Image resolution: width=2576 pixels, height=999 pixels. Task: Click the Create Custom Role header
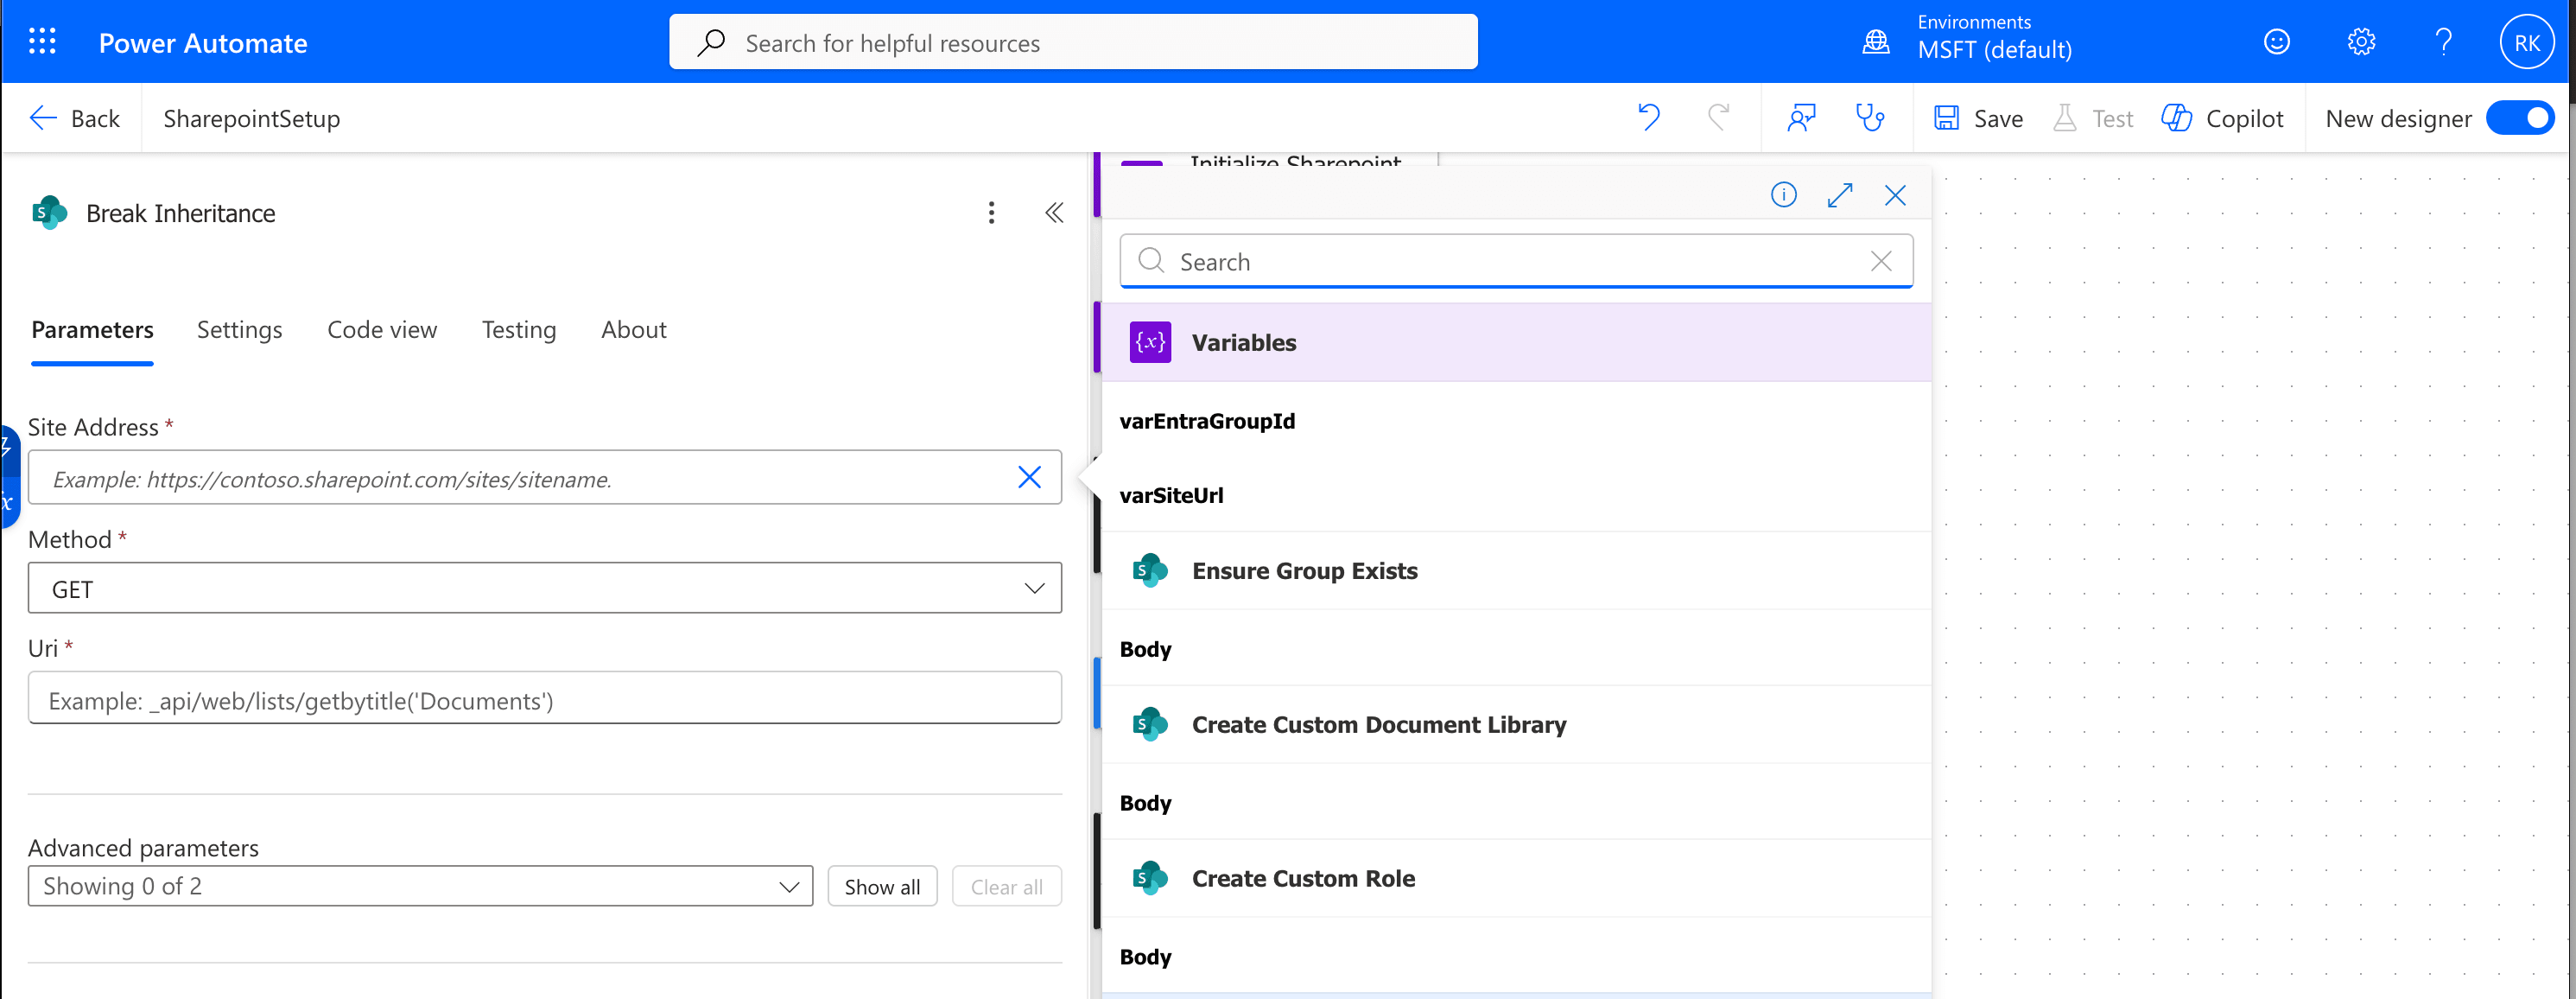coord(1516,878)
